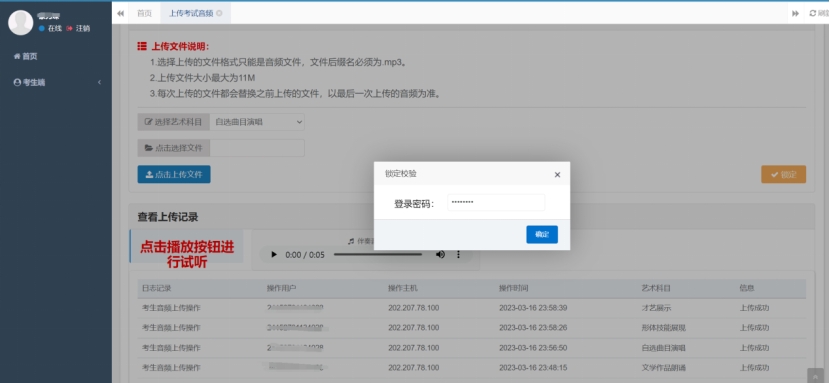Close the 上传考试音频 tab
Viewport: 830px width, 383px height.
(x=219, y=13)
